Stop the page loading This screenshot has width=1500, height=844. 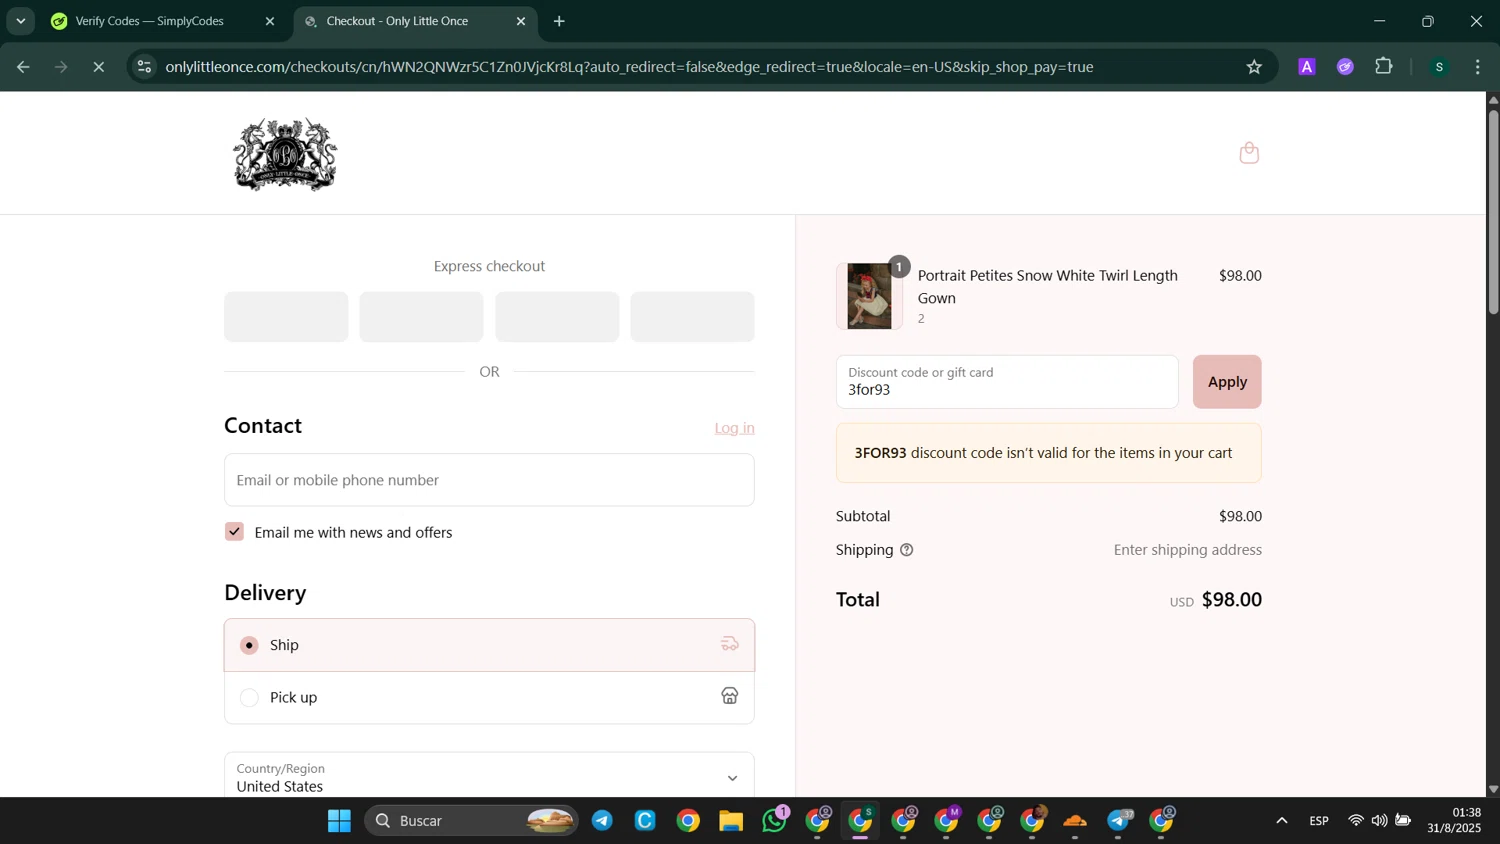(x=99, y=67)
